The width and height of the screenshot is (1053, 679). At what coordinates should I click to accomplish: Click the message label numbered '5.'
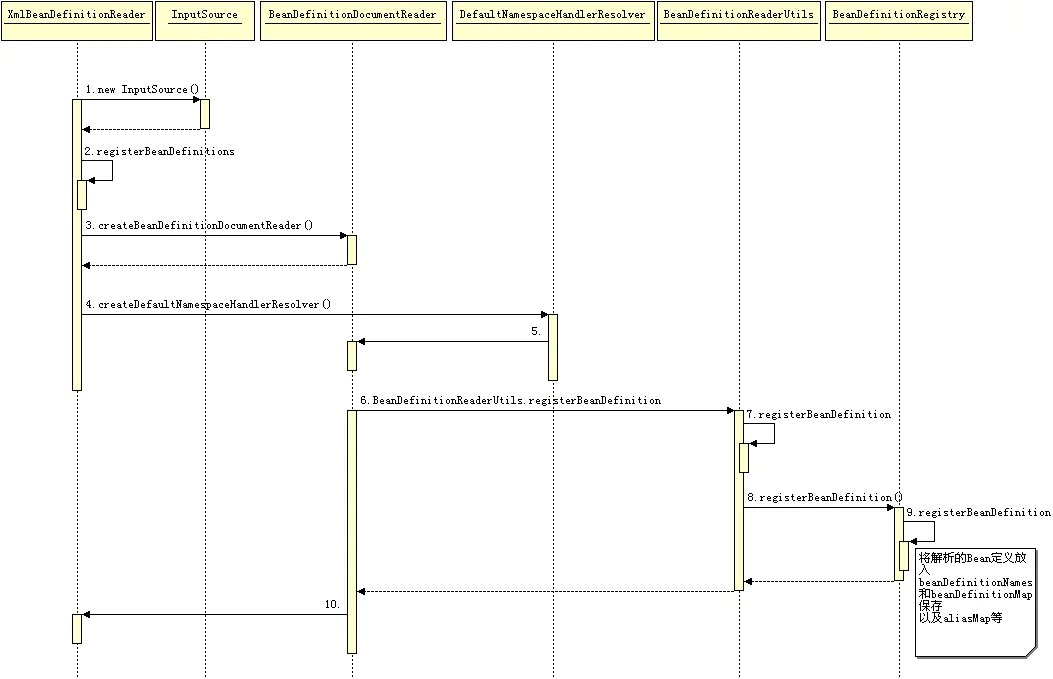pyautogui.click(x=535, y=331)
